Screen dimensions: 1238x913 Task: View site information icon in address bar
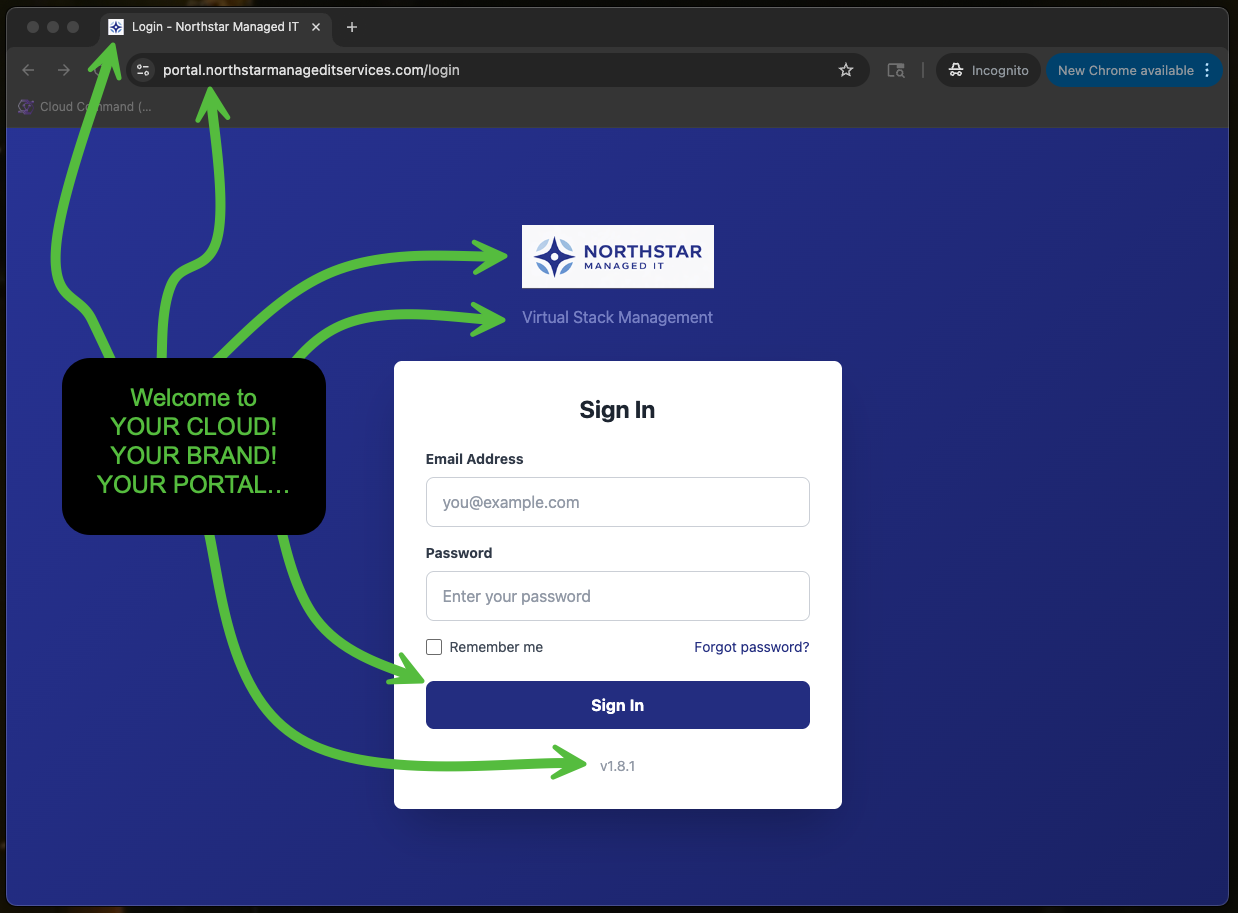pyautogui.click(x=143, y=70)
